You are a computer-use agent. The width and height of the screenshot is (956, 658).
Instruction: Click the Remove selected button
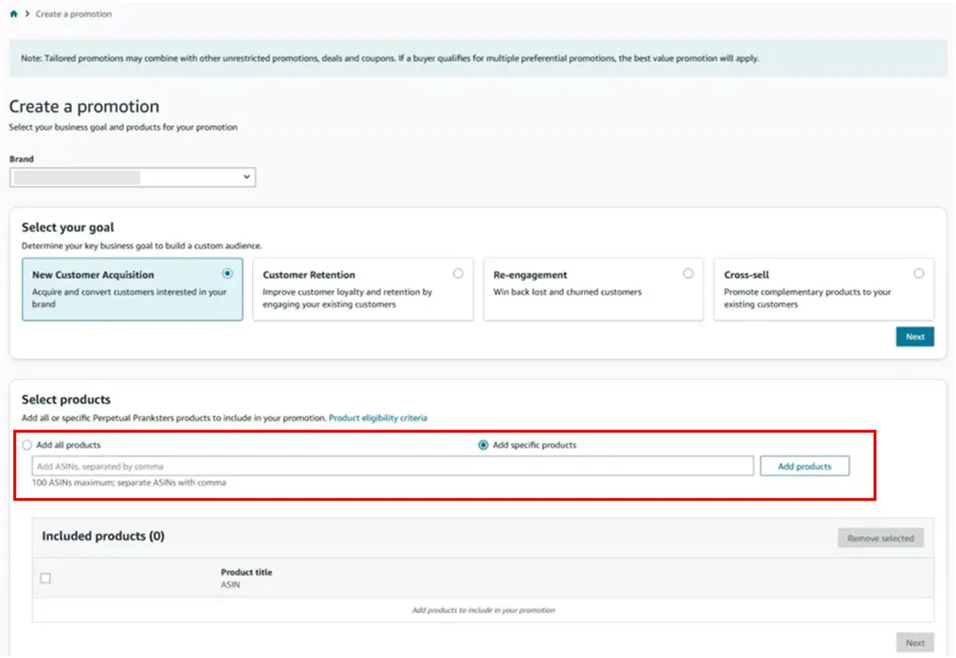coord(880,538)
